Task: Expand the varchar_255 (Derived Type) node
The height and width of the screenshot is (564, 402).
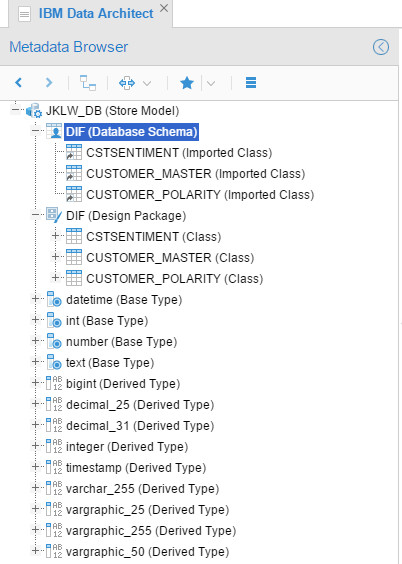Action: [x=35, y=488]
